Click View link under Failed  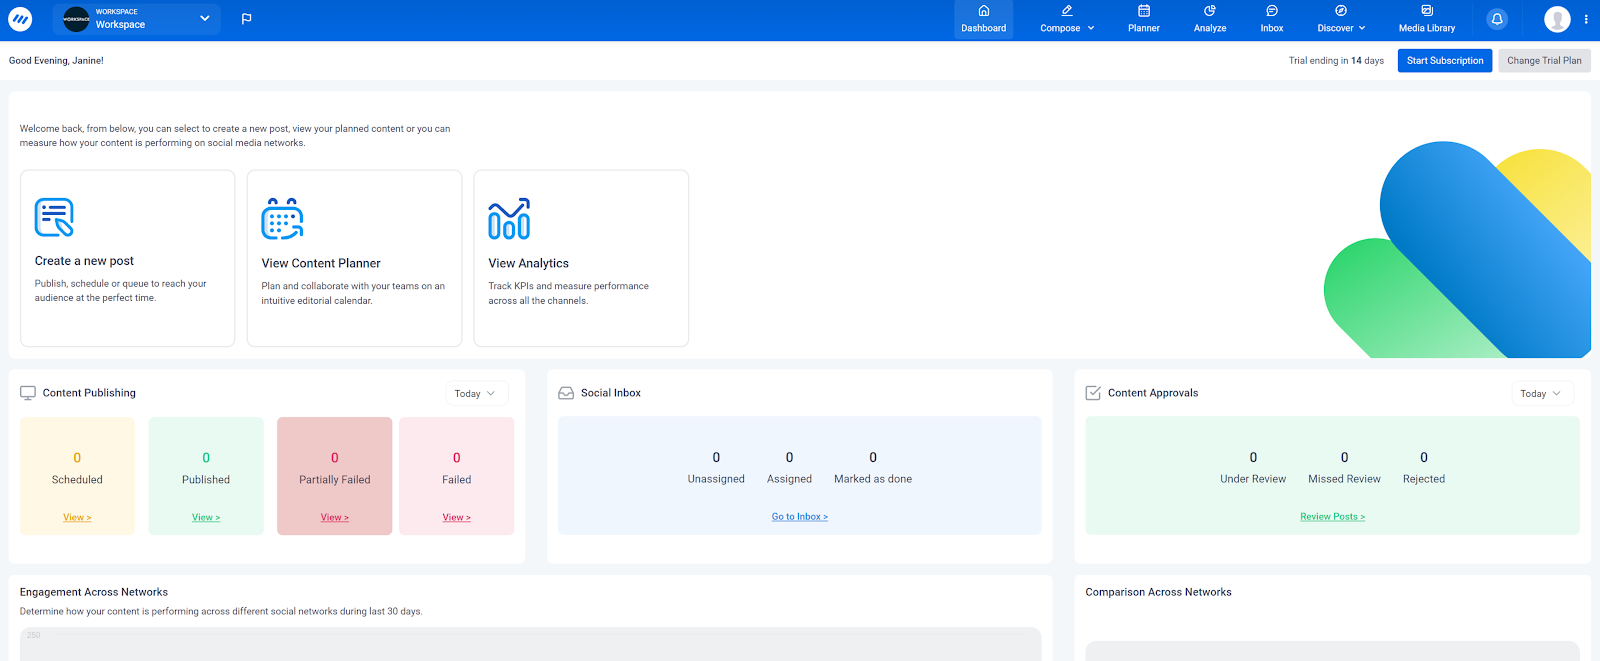click(457, 518)
